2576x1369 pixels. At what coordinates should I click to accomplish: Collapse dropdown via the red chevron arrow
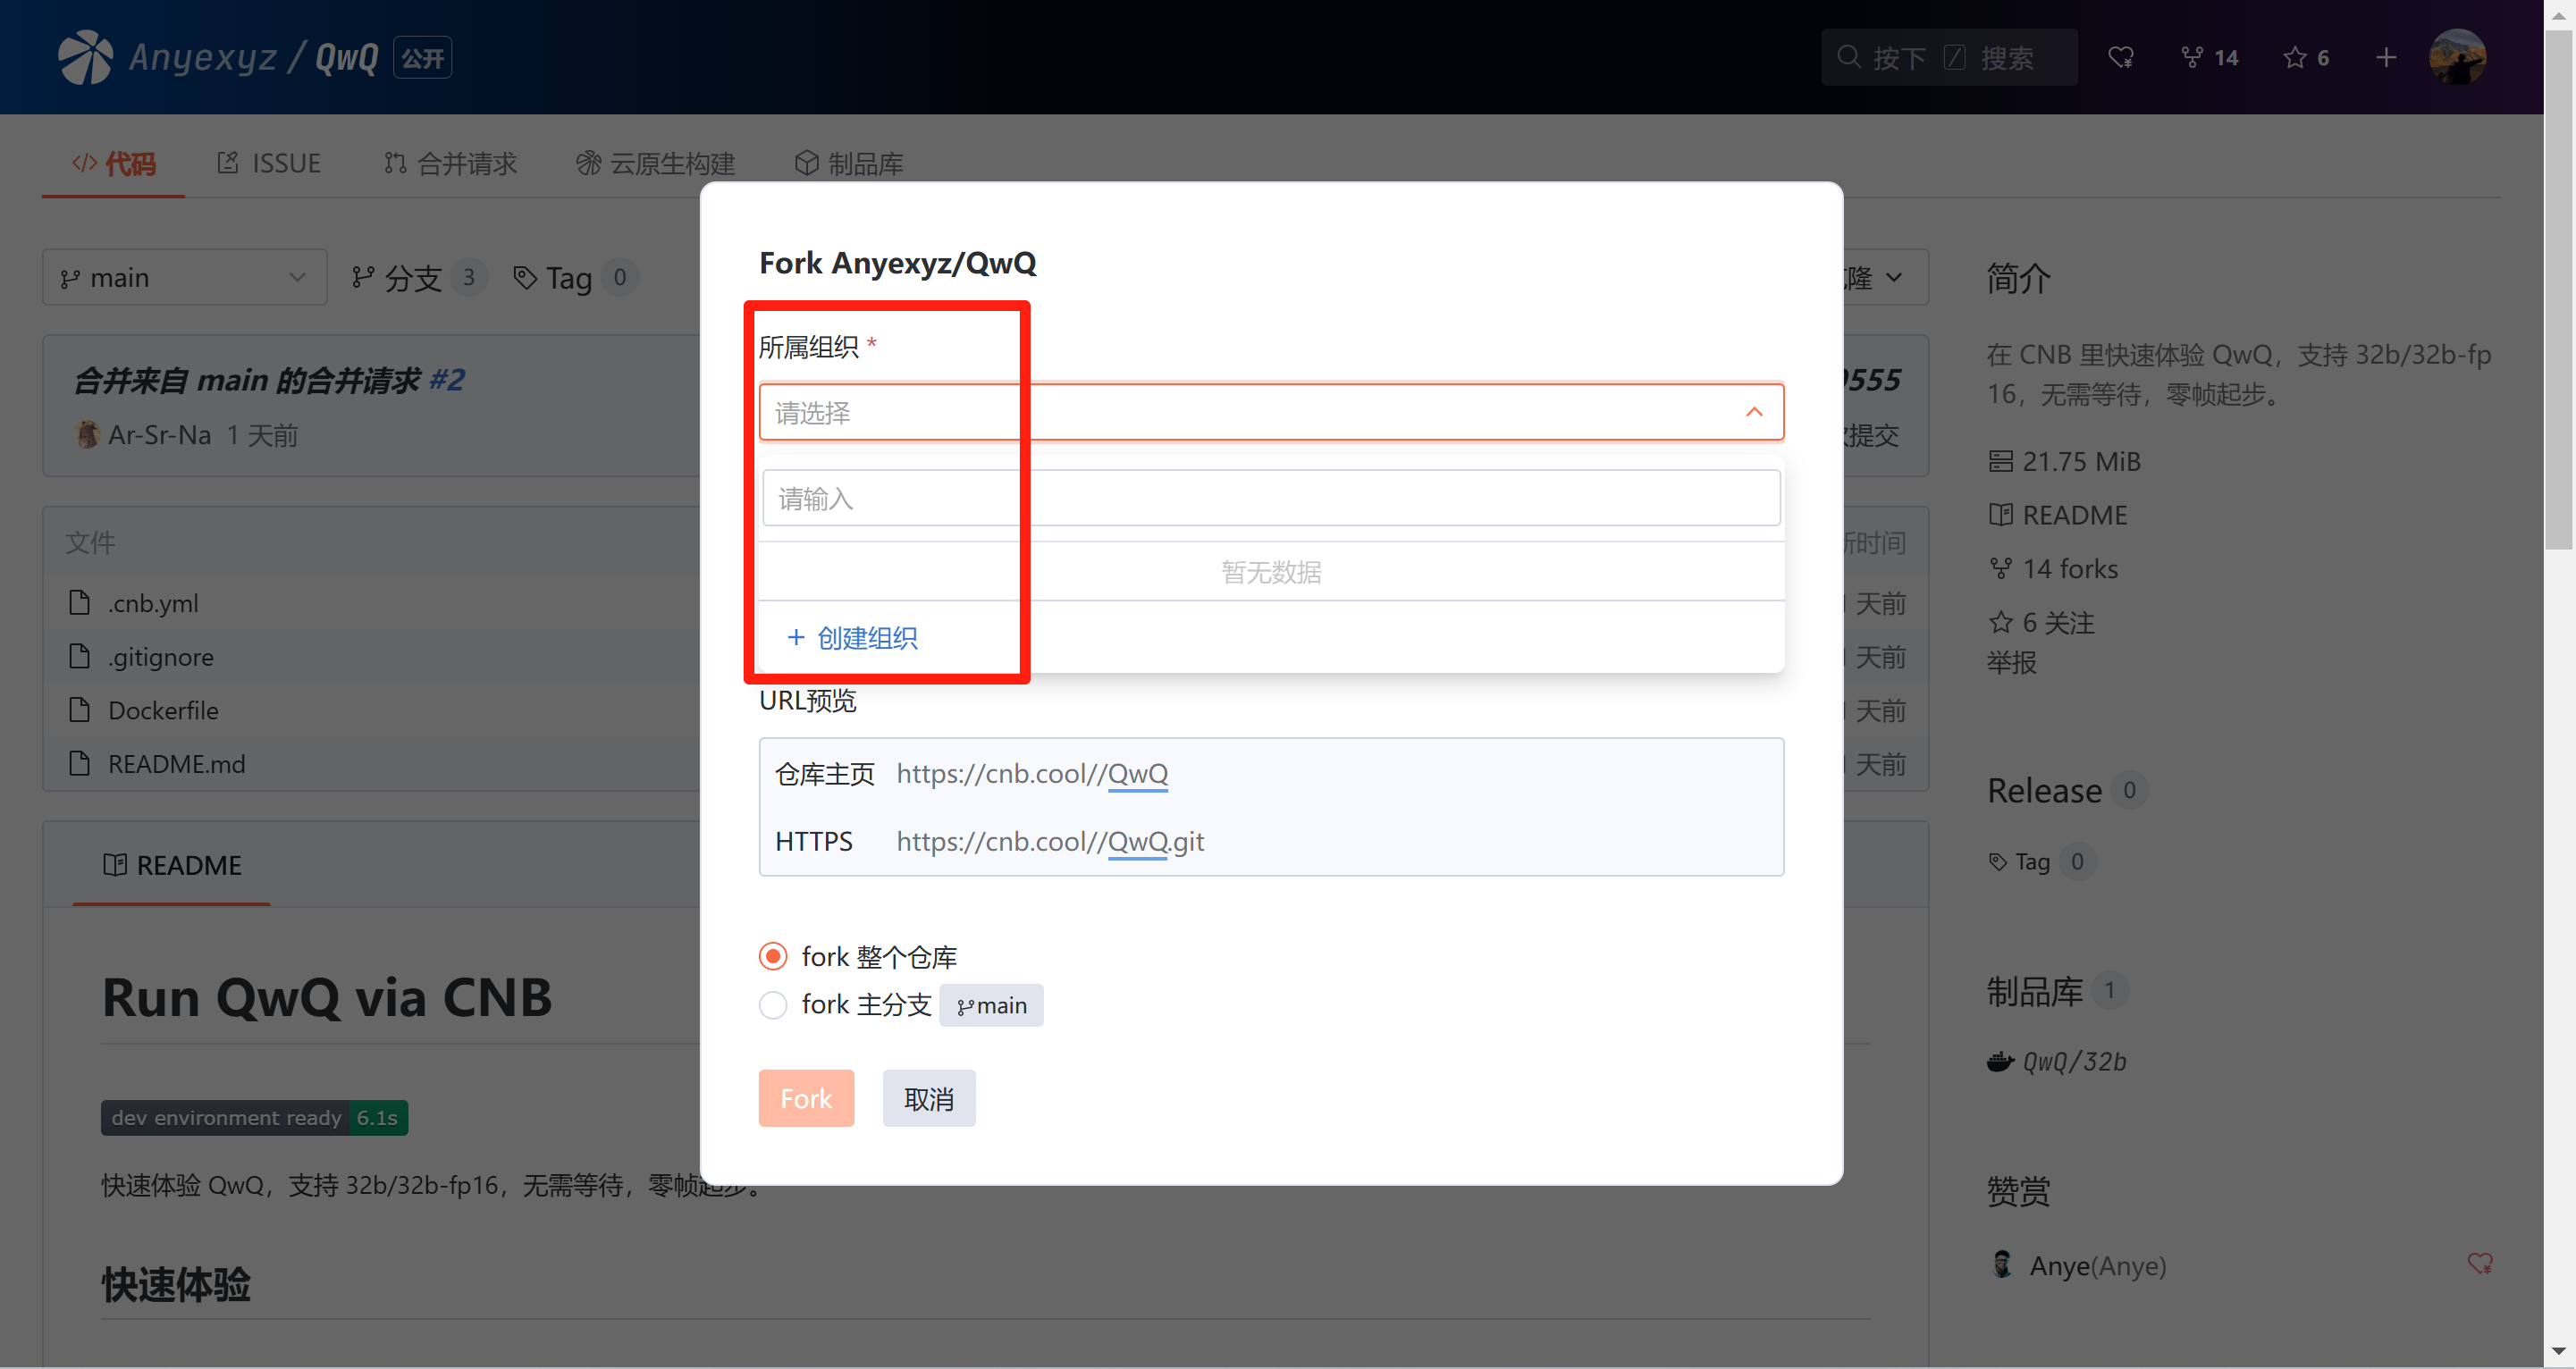click(x=1754, y=412)
